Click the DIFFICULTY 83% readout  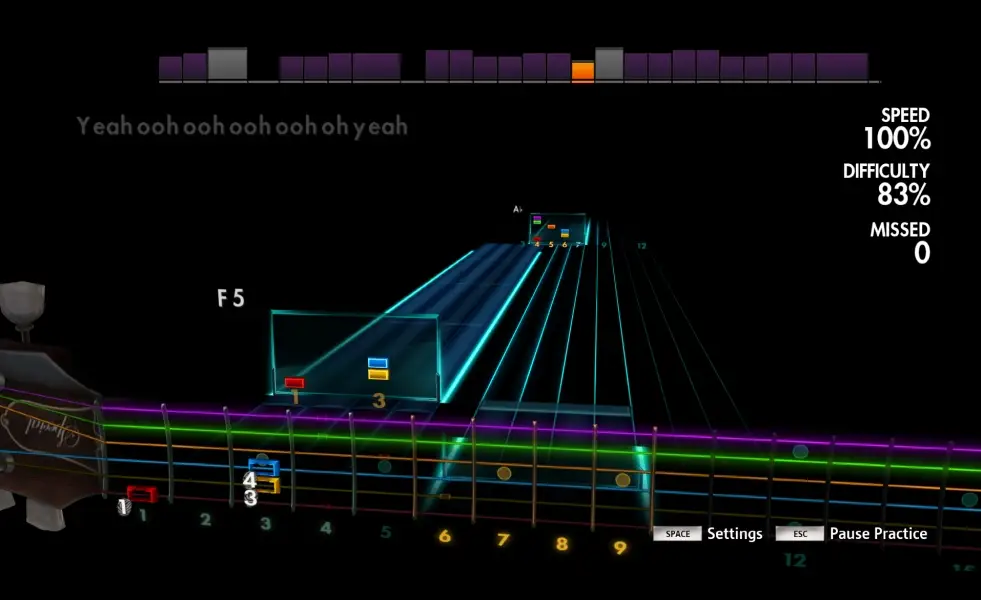point(886,185)
